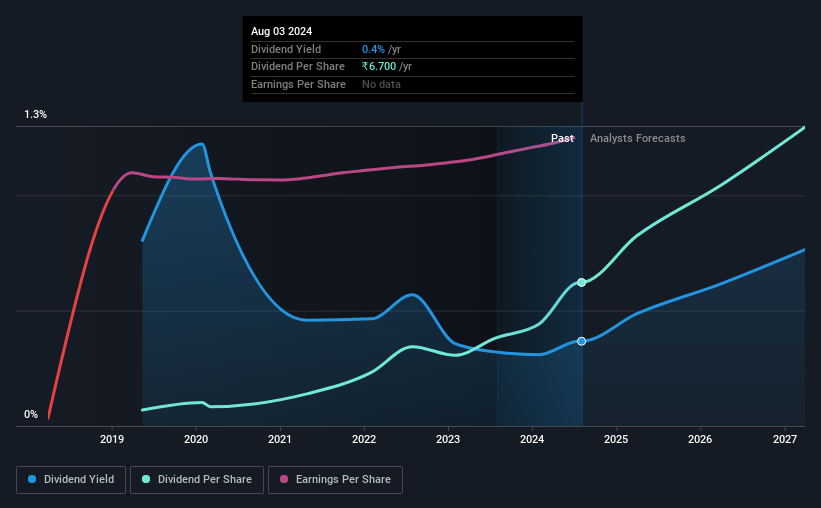Screen dimensions: 821x508
Task: Click the 2024 x-axis year label
Action: point(532,439)
